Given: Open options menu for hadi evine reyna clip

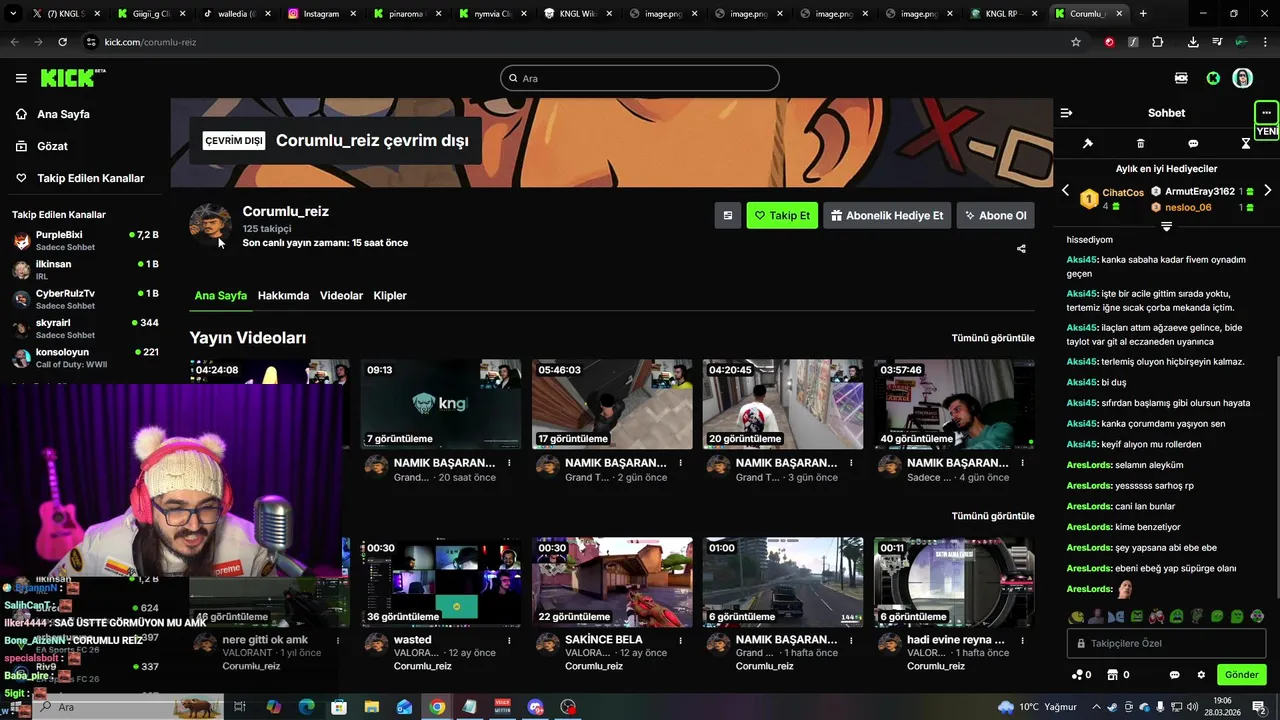Looking at the screenshot, I should tap(1022, 640).
